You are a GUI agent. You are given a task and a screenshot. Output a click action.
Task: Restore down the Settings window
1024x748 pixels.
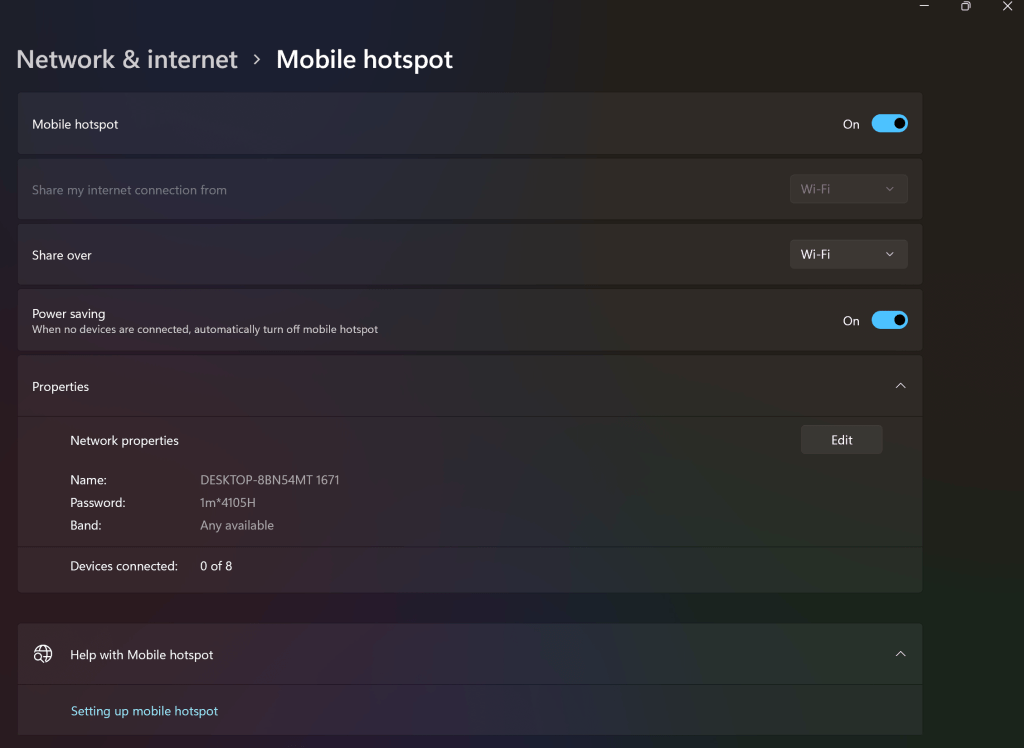coord(966,6)
